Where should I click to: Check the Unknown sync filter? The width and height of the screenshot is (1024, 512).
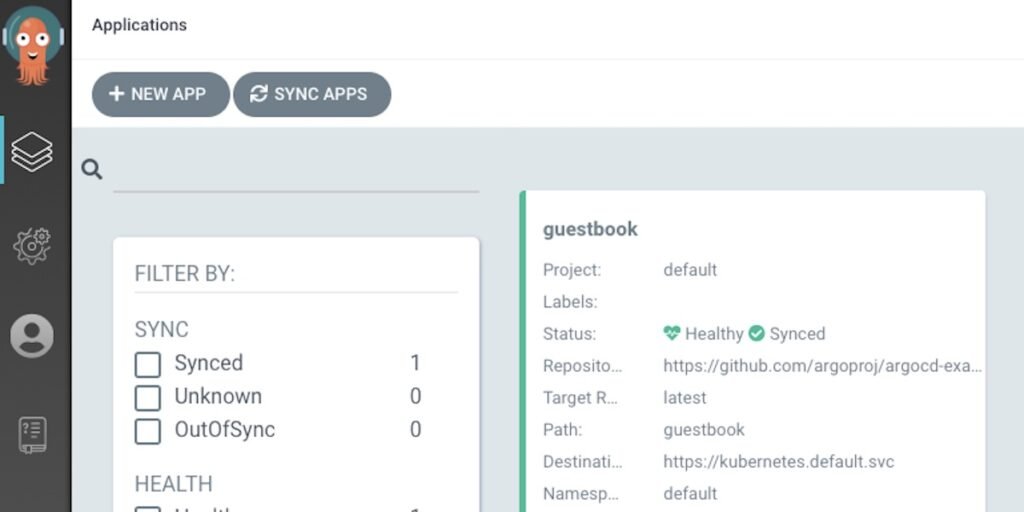point(148,398)
